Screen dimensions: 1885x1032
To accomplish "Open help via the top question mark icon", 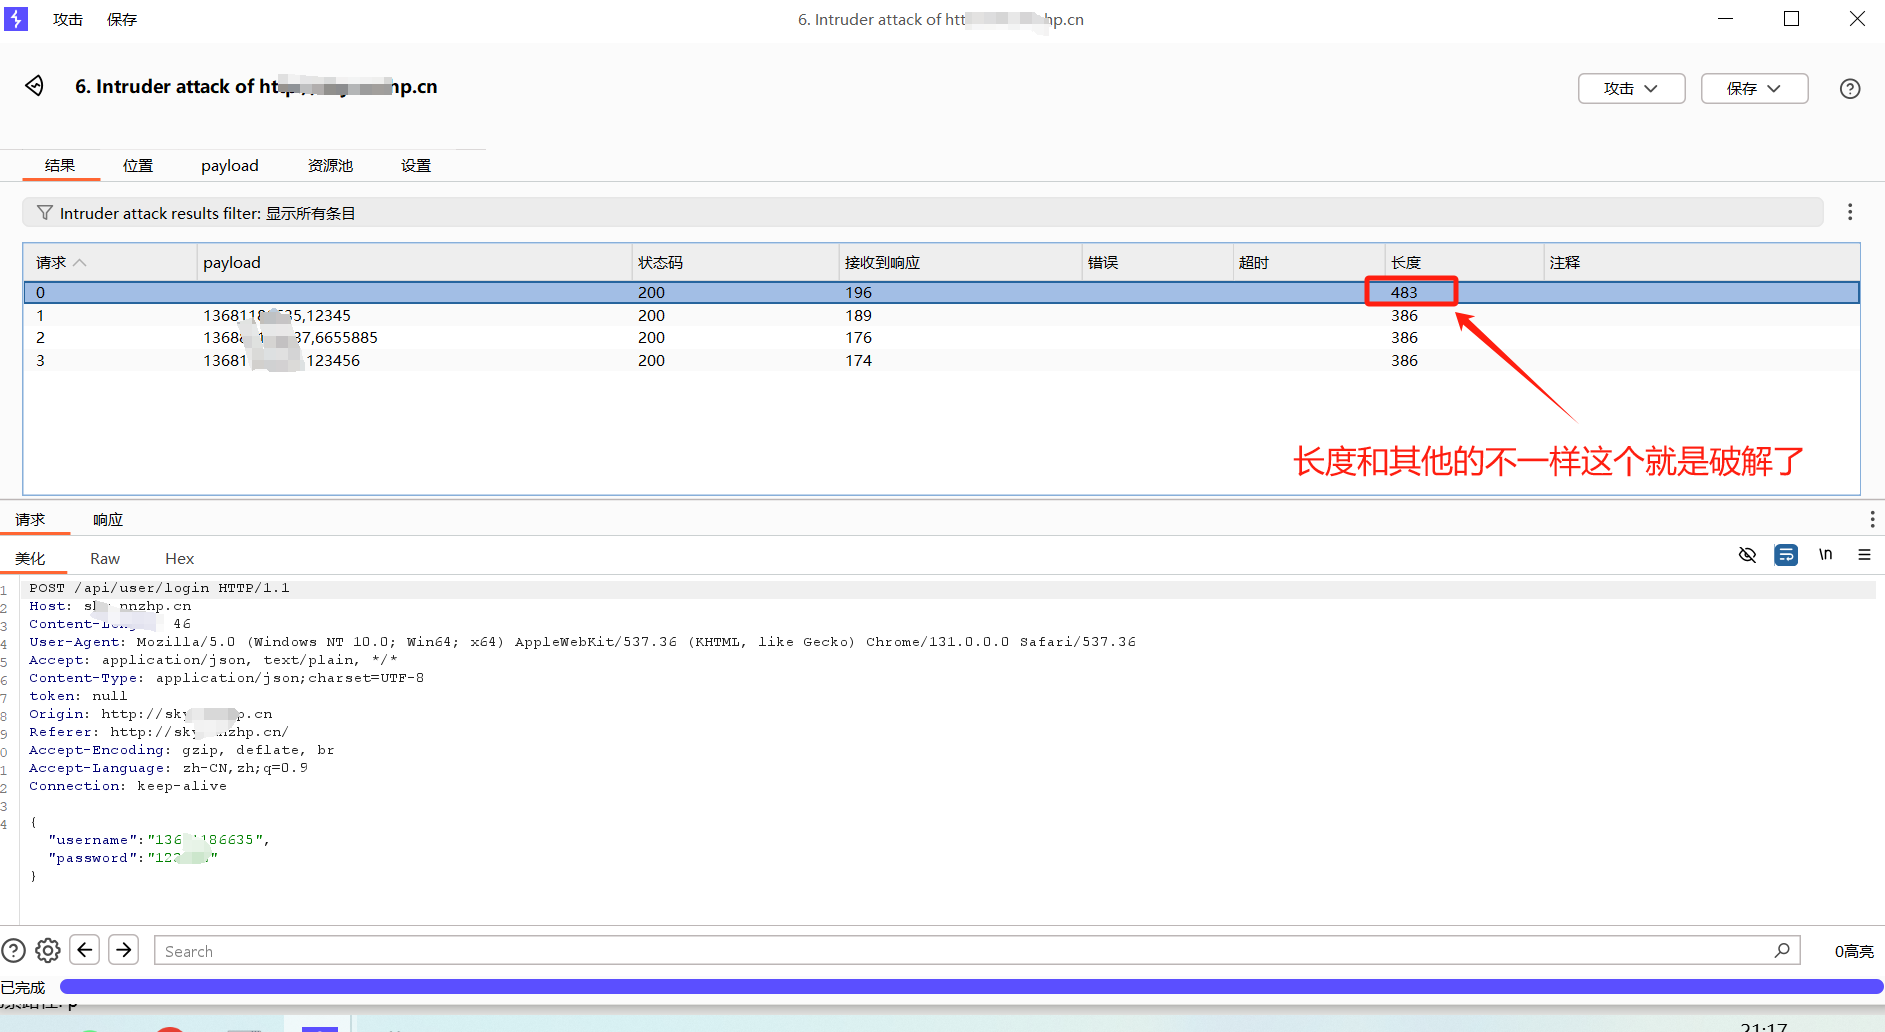I will (x=1850, y=88).
